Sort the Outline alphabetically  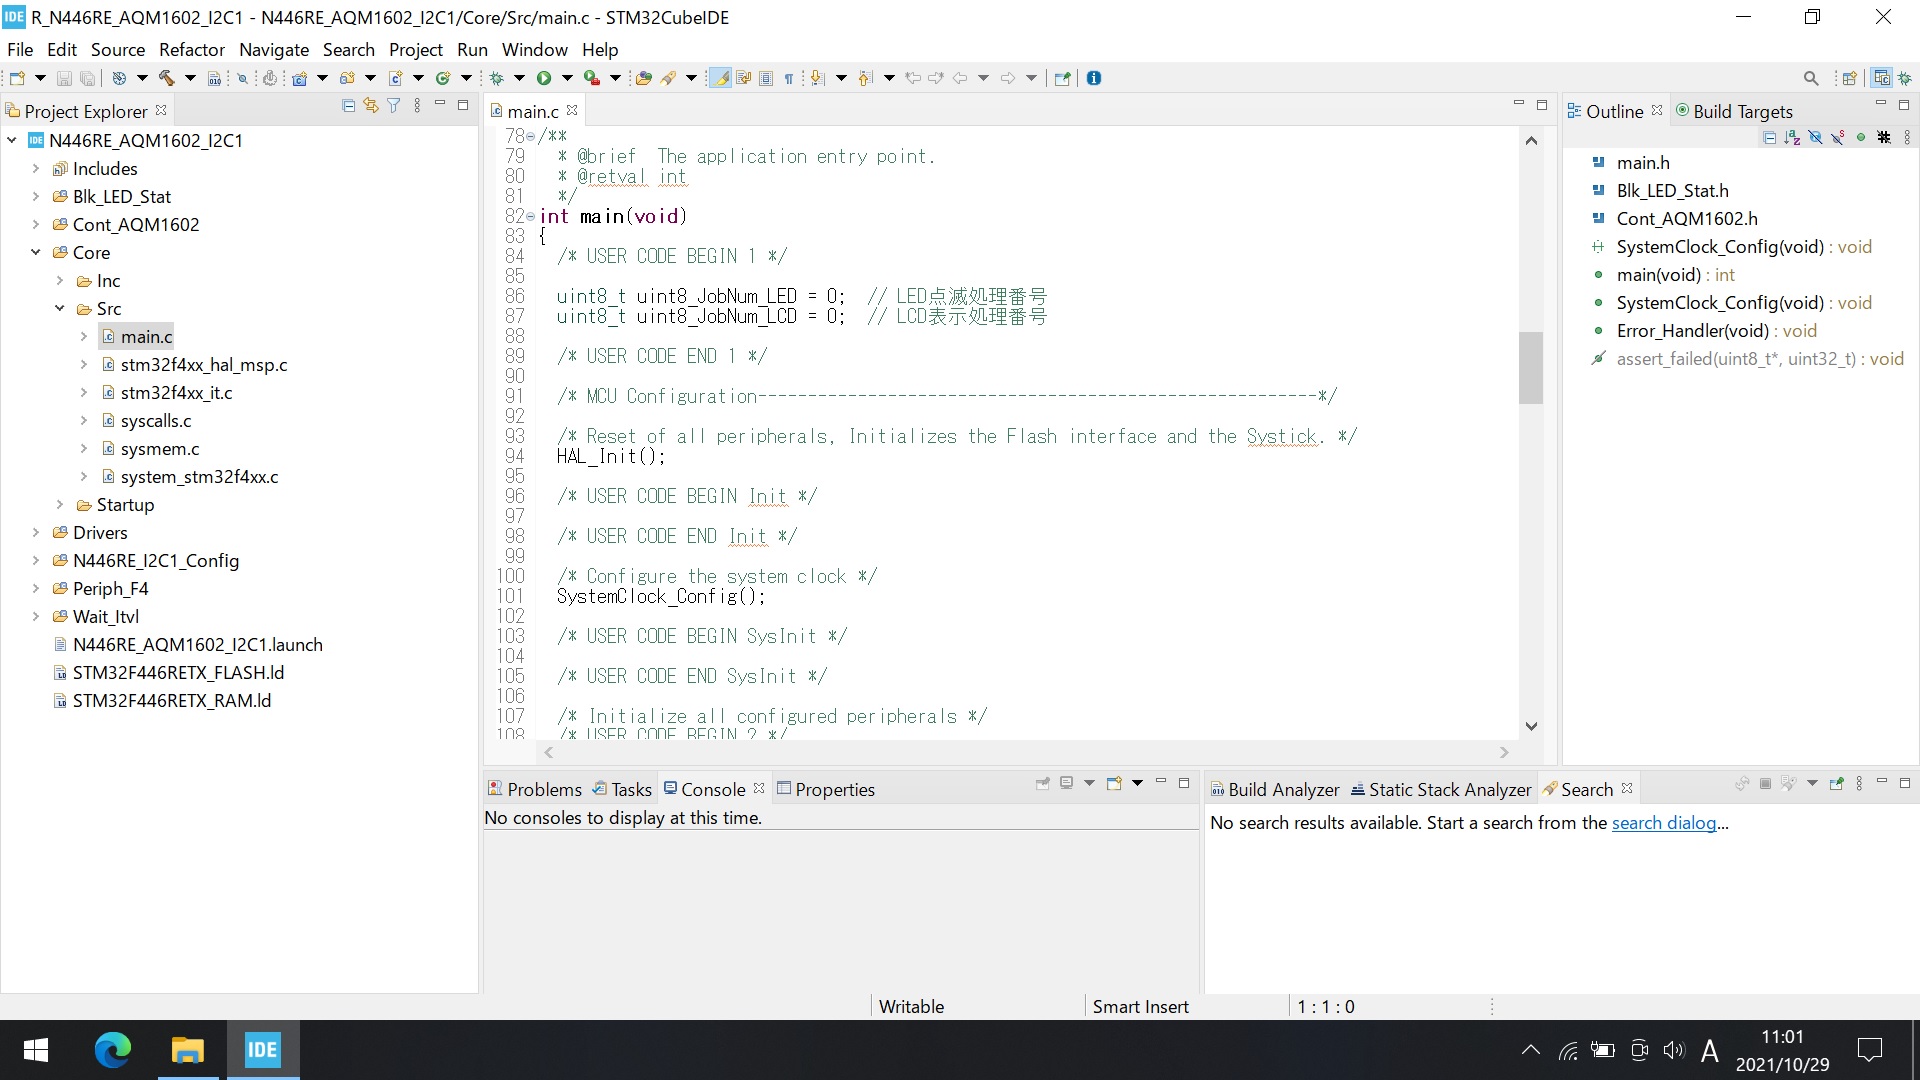1792,138
